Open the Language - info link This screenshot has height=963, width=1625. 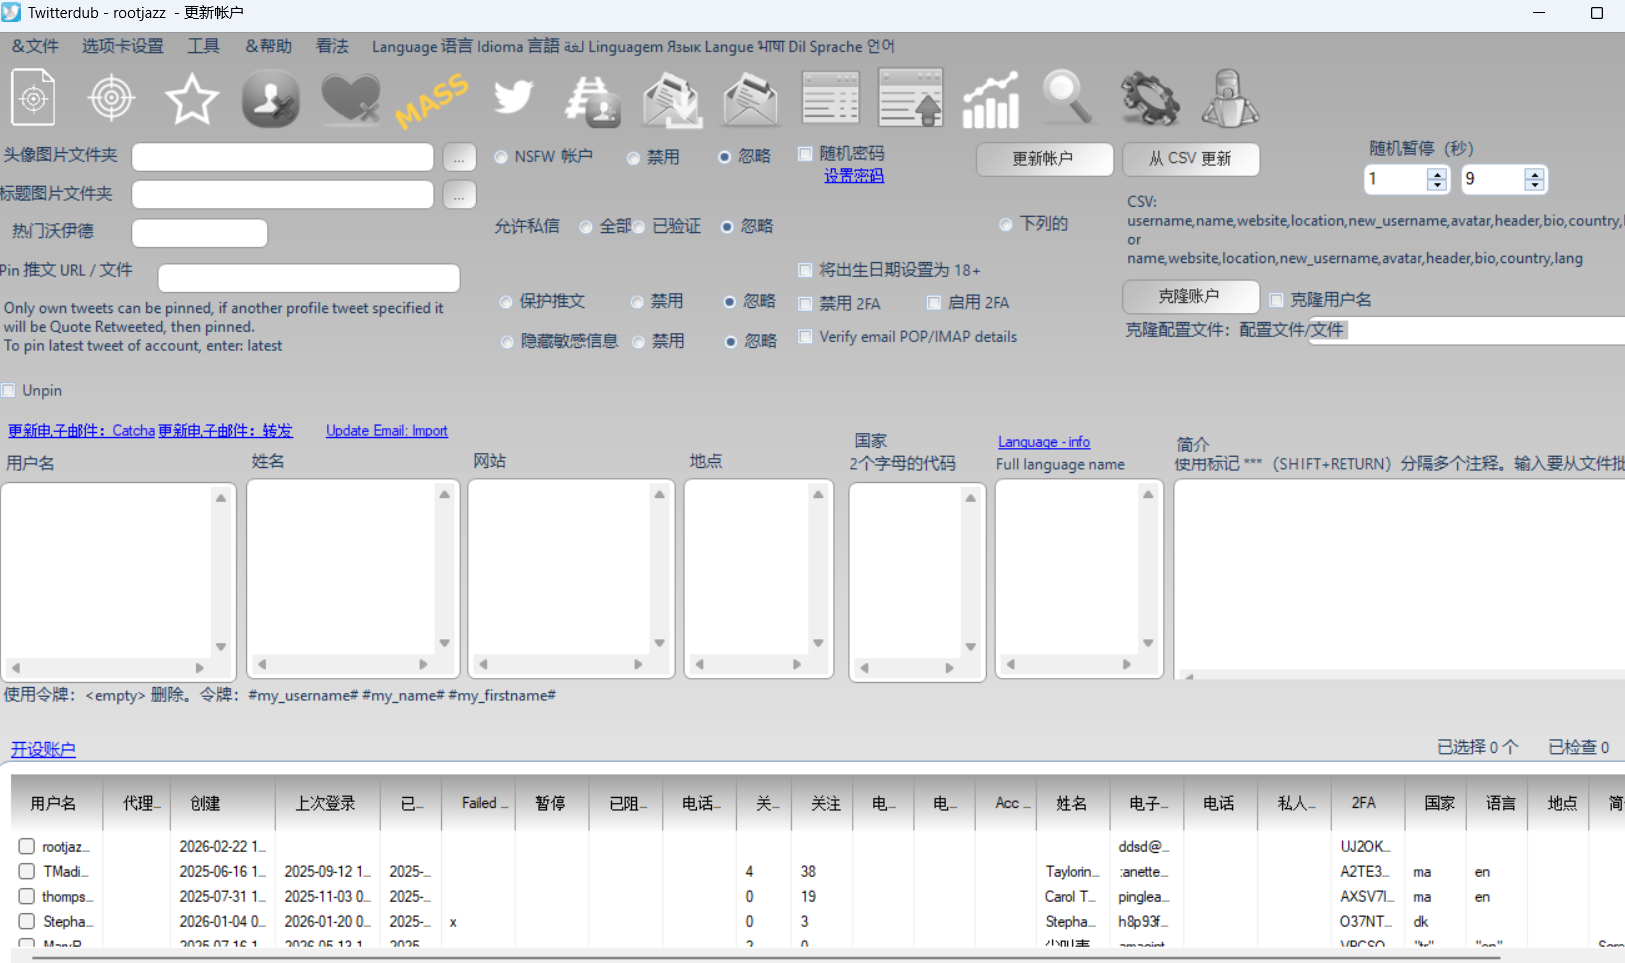click(x=1044, y=442)
